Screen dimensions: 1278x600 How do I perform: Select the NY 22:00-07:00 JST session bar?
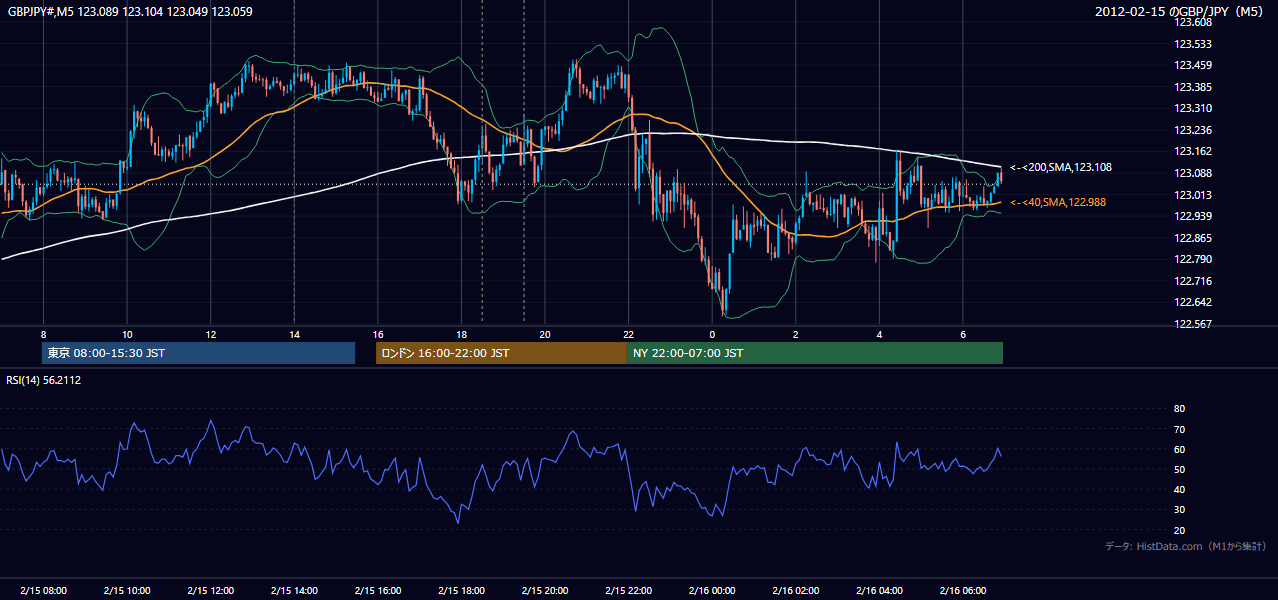point(815,353)
